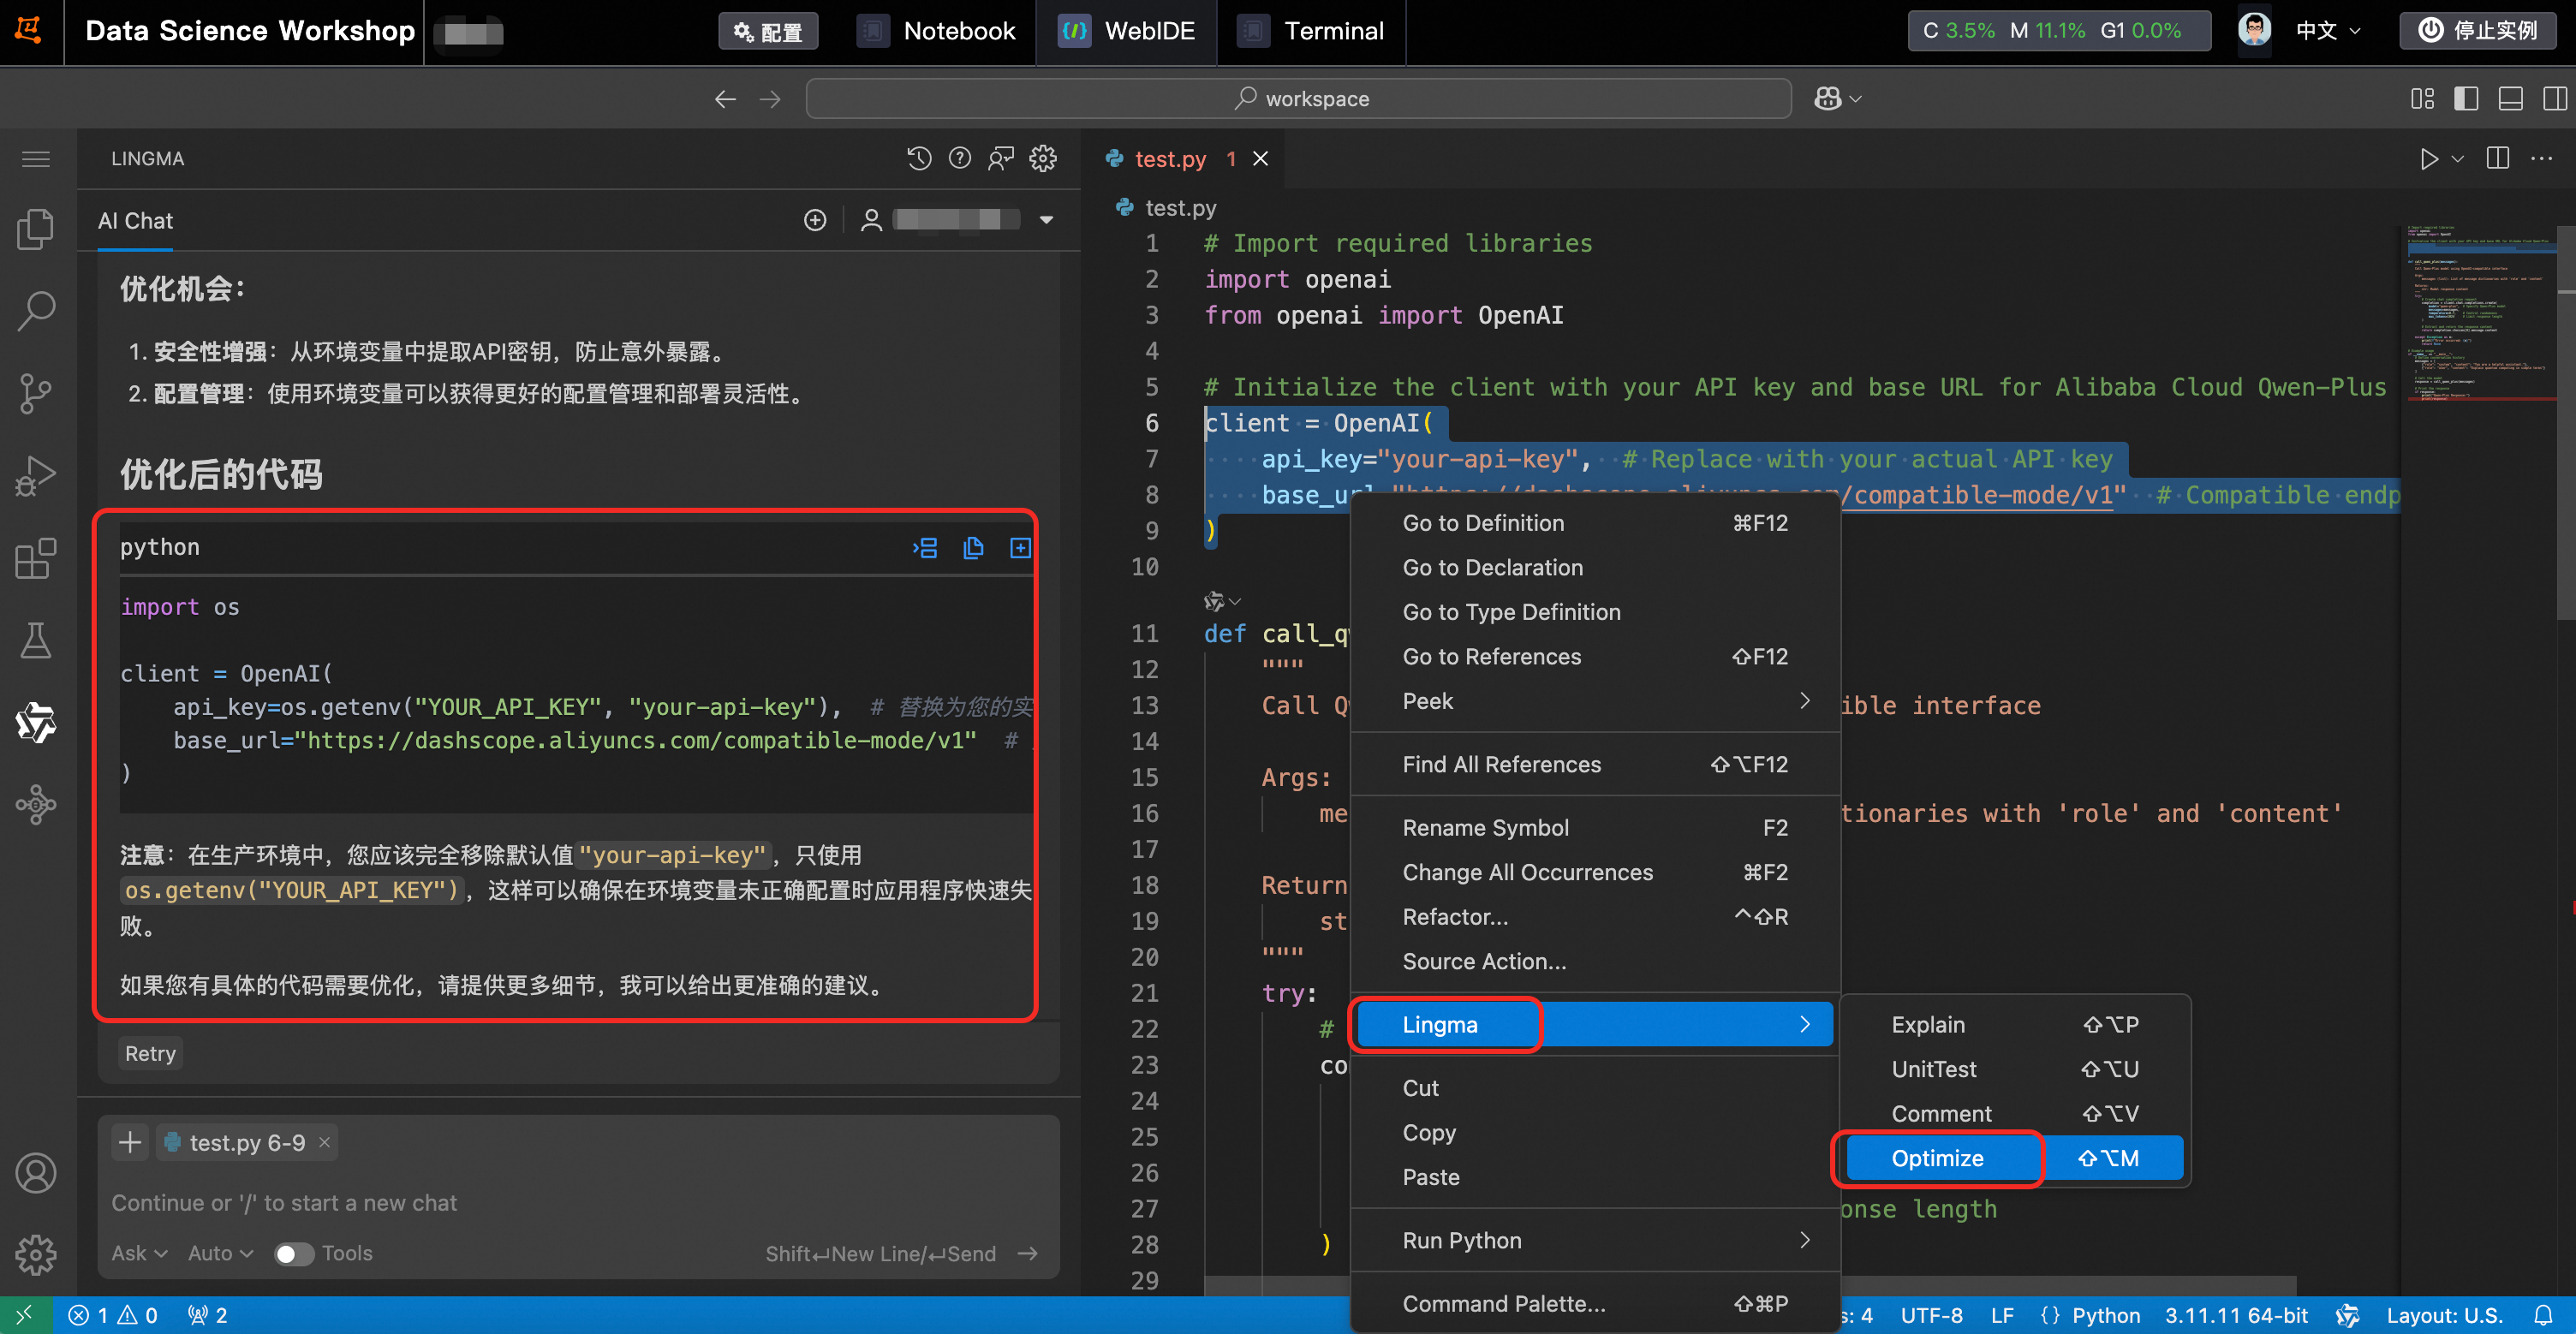
Task: Open Extensions view in activity bar
Action: coord(36,558)
